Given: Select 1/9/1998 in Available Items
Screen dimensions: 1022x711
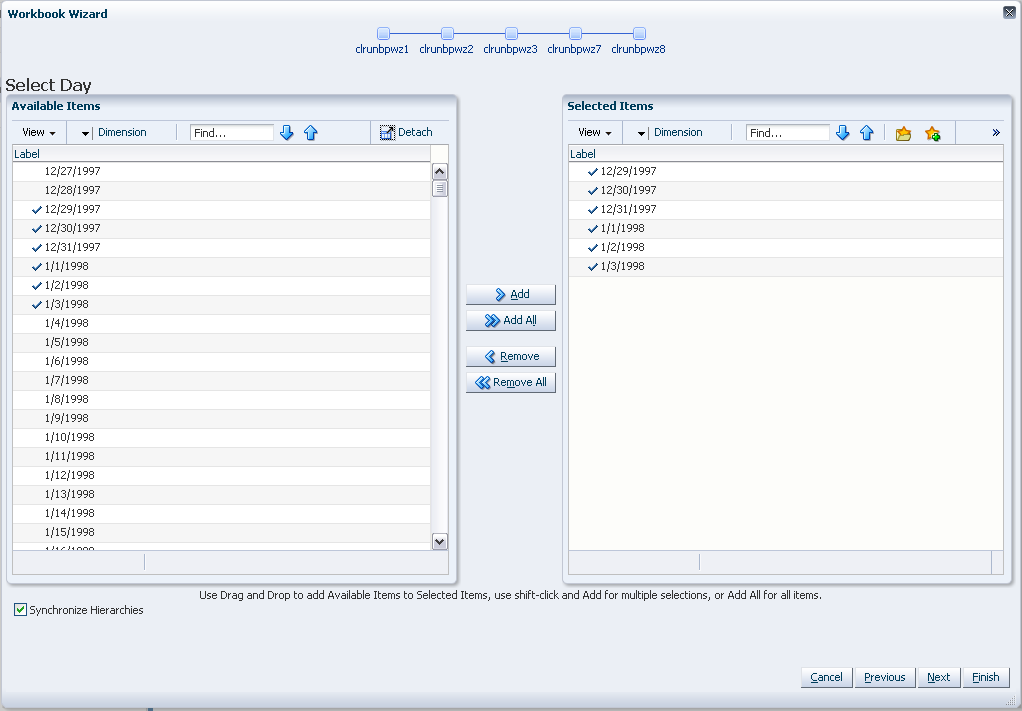Looking at the screenshot, I should [x=222, y=418].
